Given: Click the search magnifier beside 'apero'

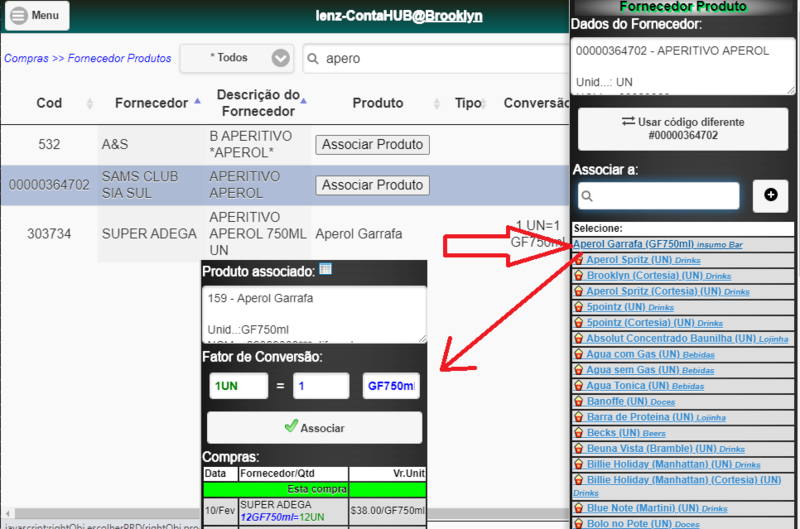Looking at the screenshot, I should pos(313,59).
